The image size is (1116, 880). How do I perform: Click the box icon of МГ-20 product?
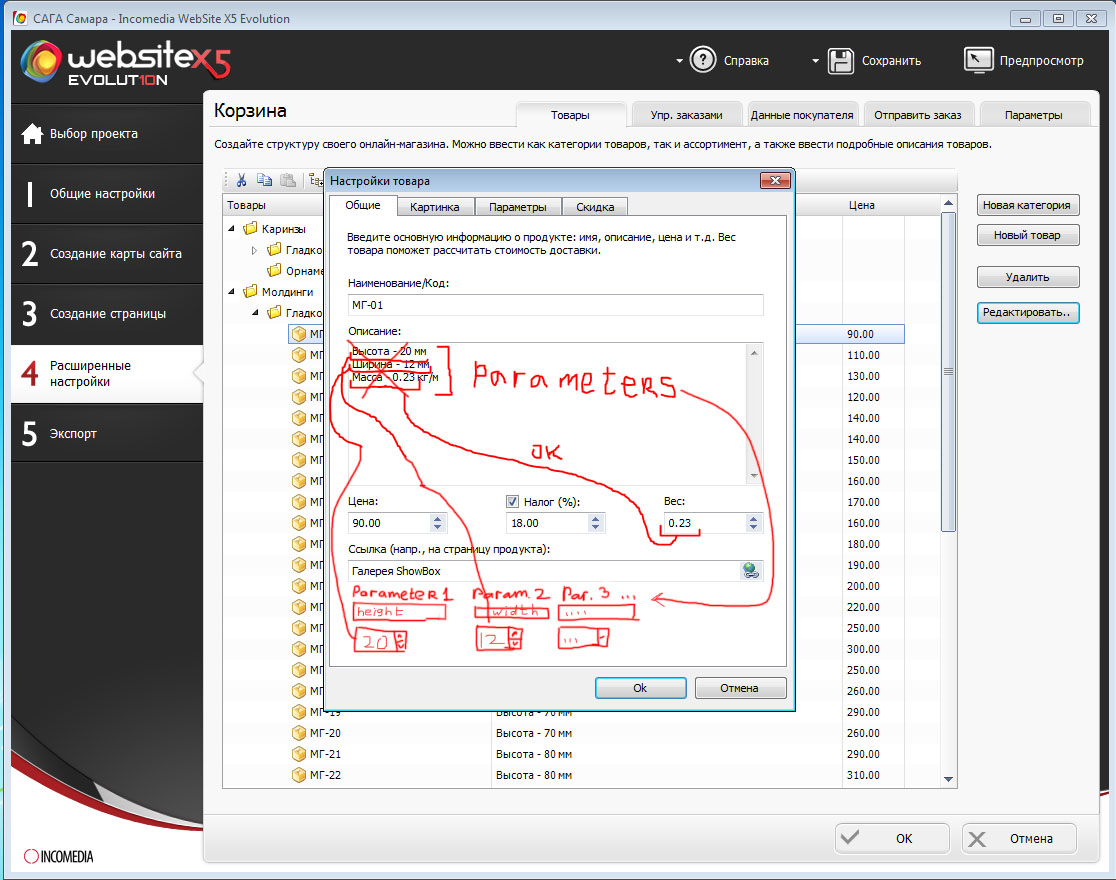(299, 733)
